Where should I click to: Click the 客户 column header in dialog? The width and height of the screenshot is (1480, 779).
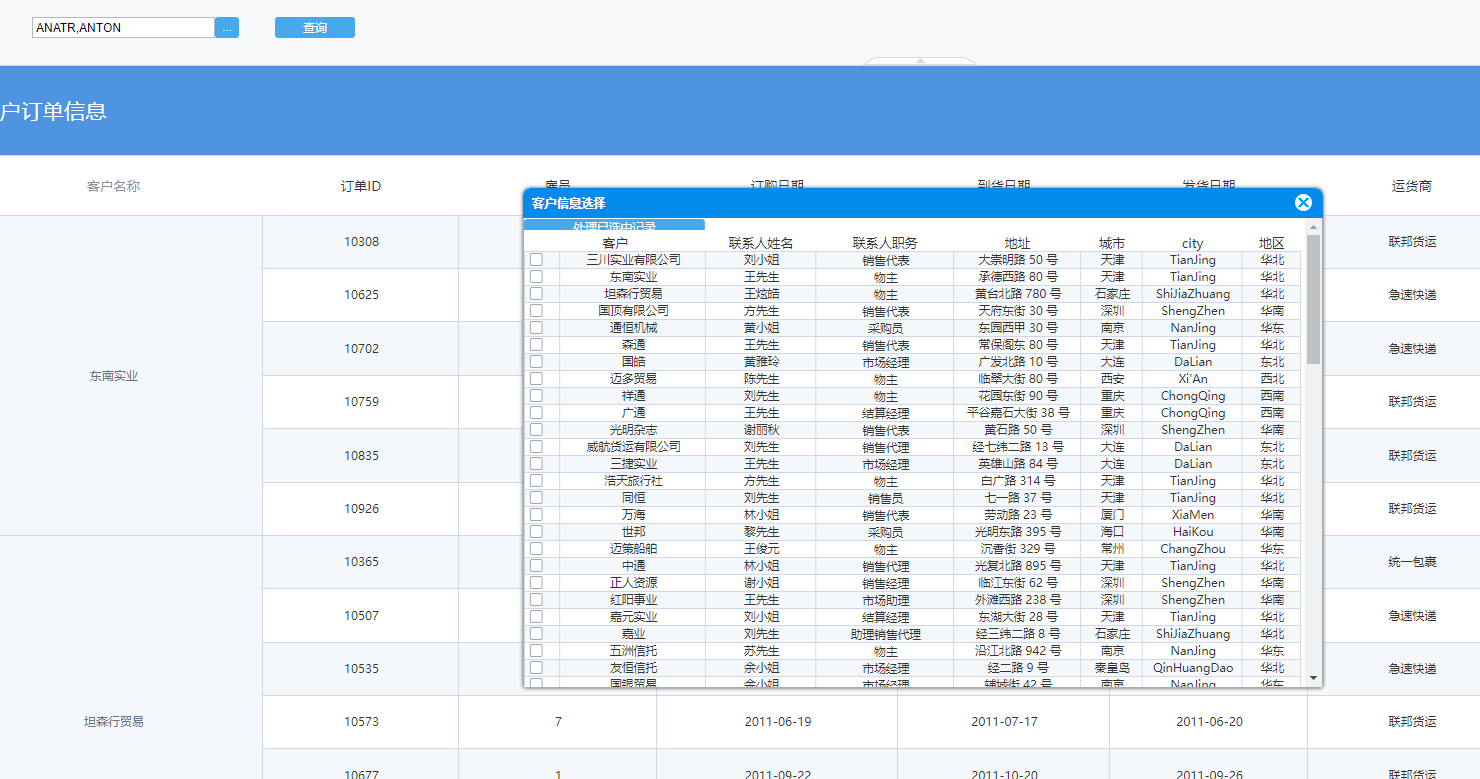click(x=615, y=243)
